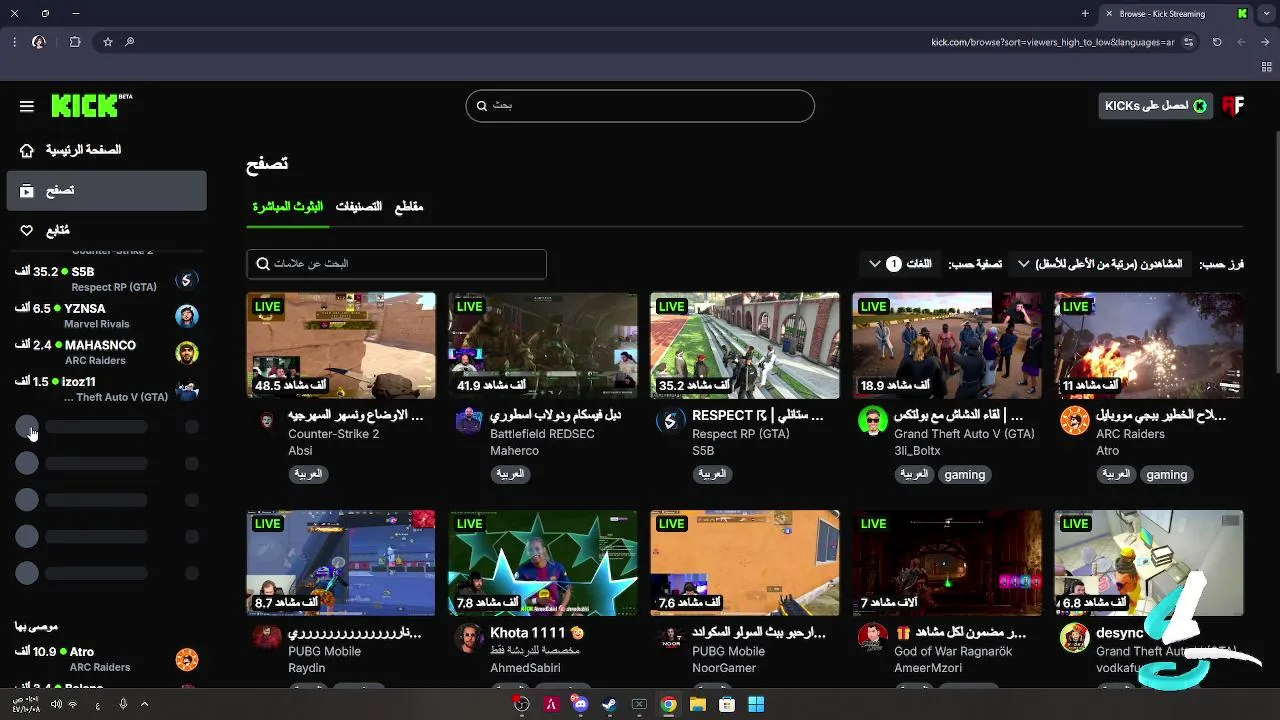Viewport: 1280px width, 720px height.
Task: Click the MAHASNCO sidebar channel name
Action: click(100, 345)
